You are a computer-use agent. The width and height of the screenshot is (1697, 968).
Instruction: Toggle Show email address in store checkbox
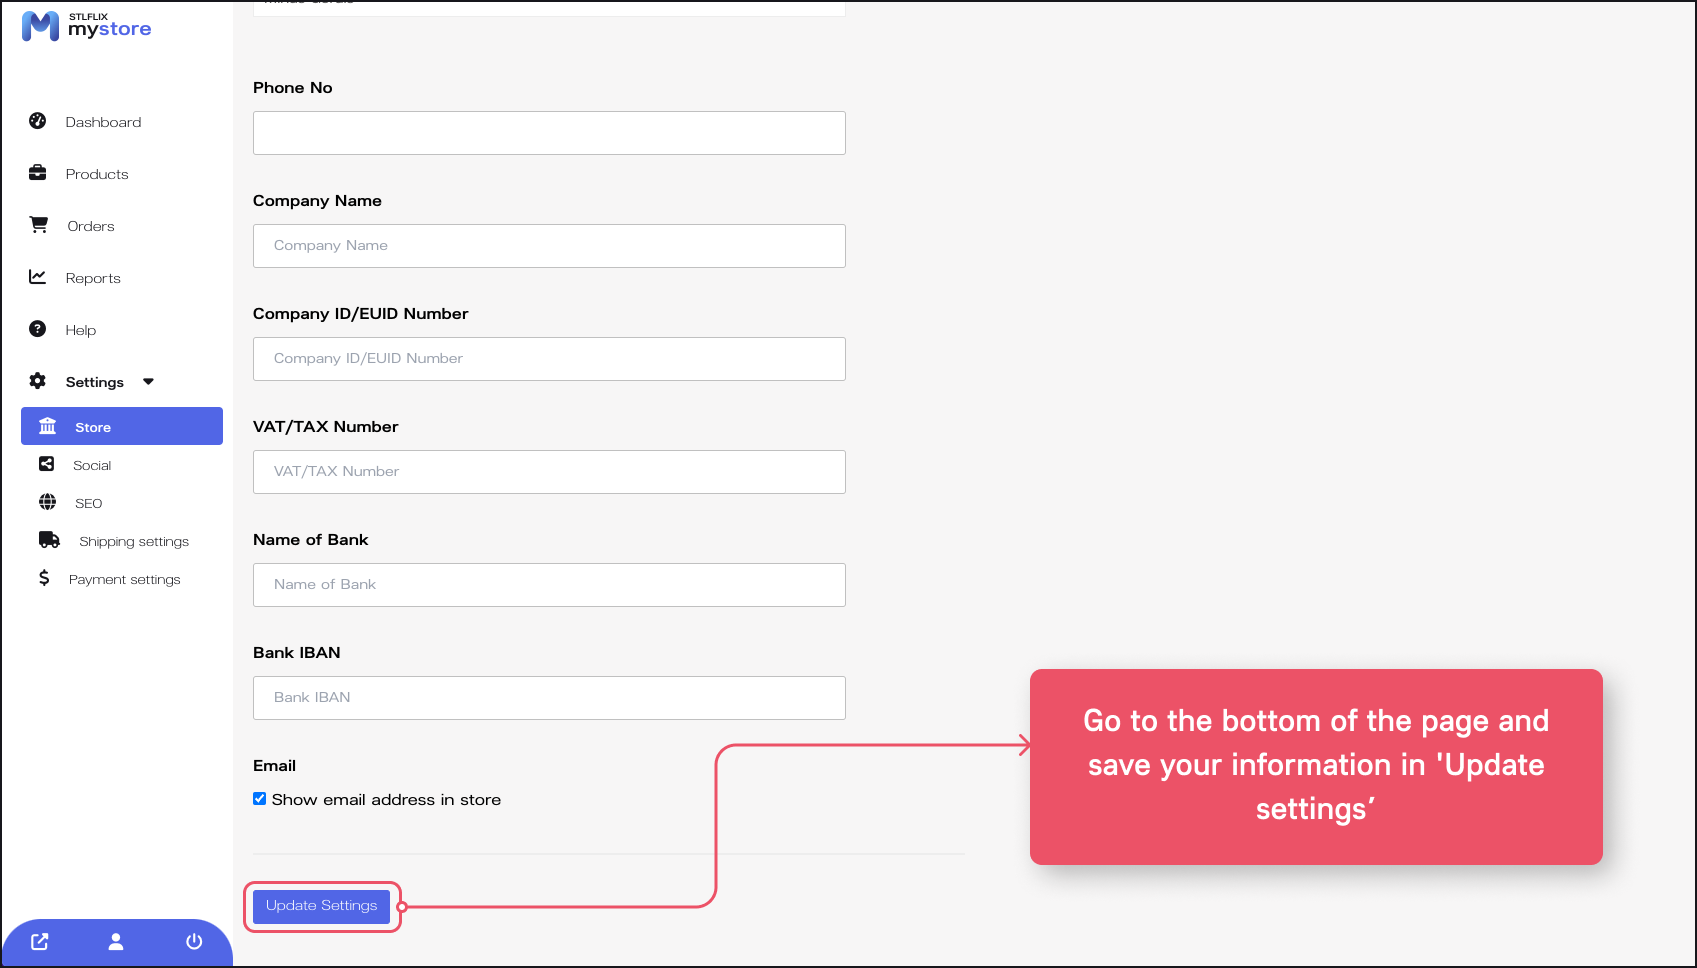260,799
